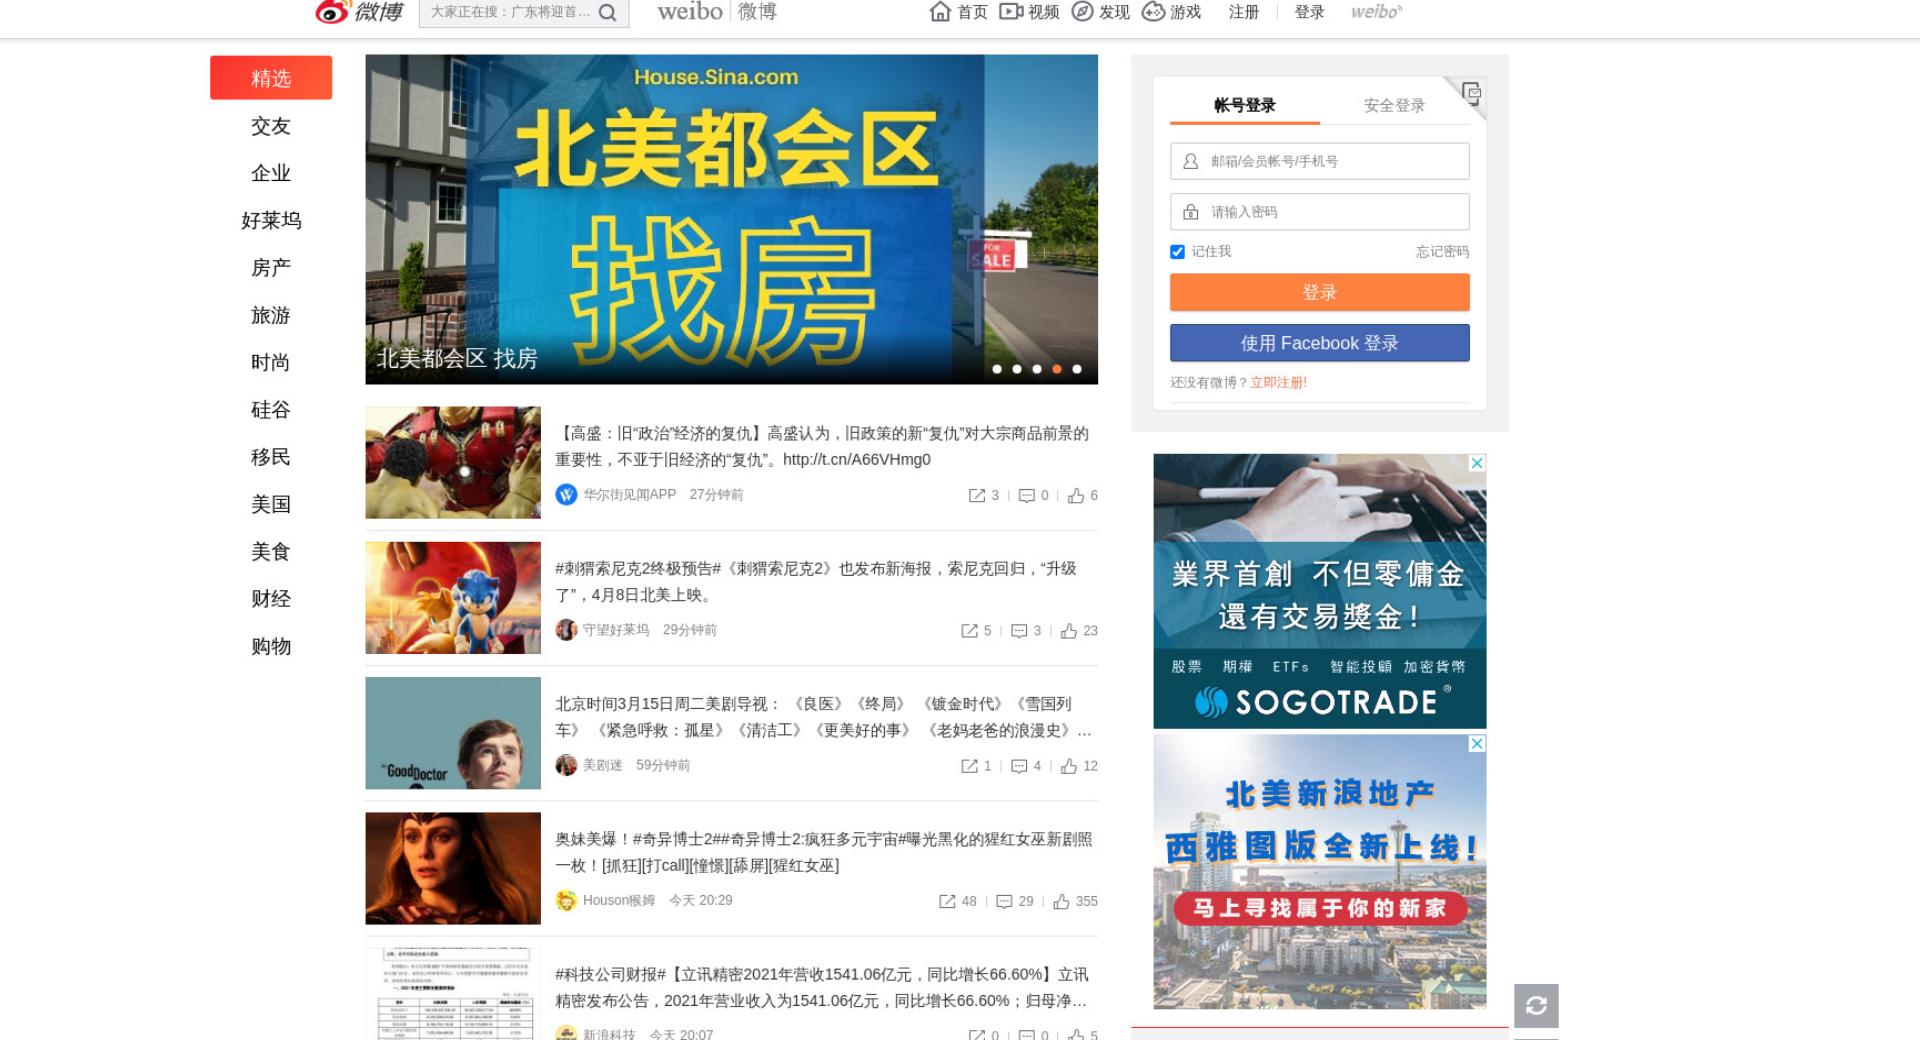This screenshot has width=1920, height=1040.
Task: Click repost icon on 高盛 post
Action: click(x=977, y=495)
